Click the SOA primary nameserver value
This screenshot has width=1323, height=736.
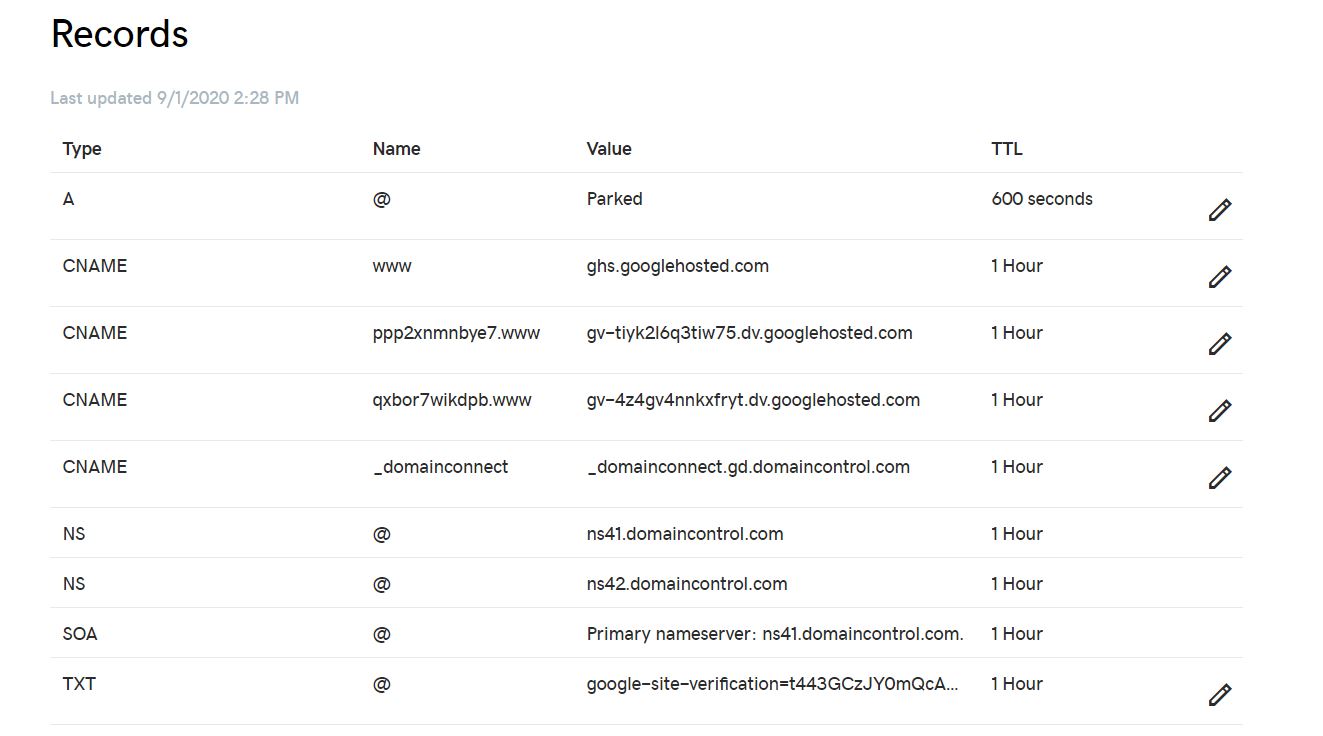(775, 634)
